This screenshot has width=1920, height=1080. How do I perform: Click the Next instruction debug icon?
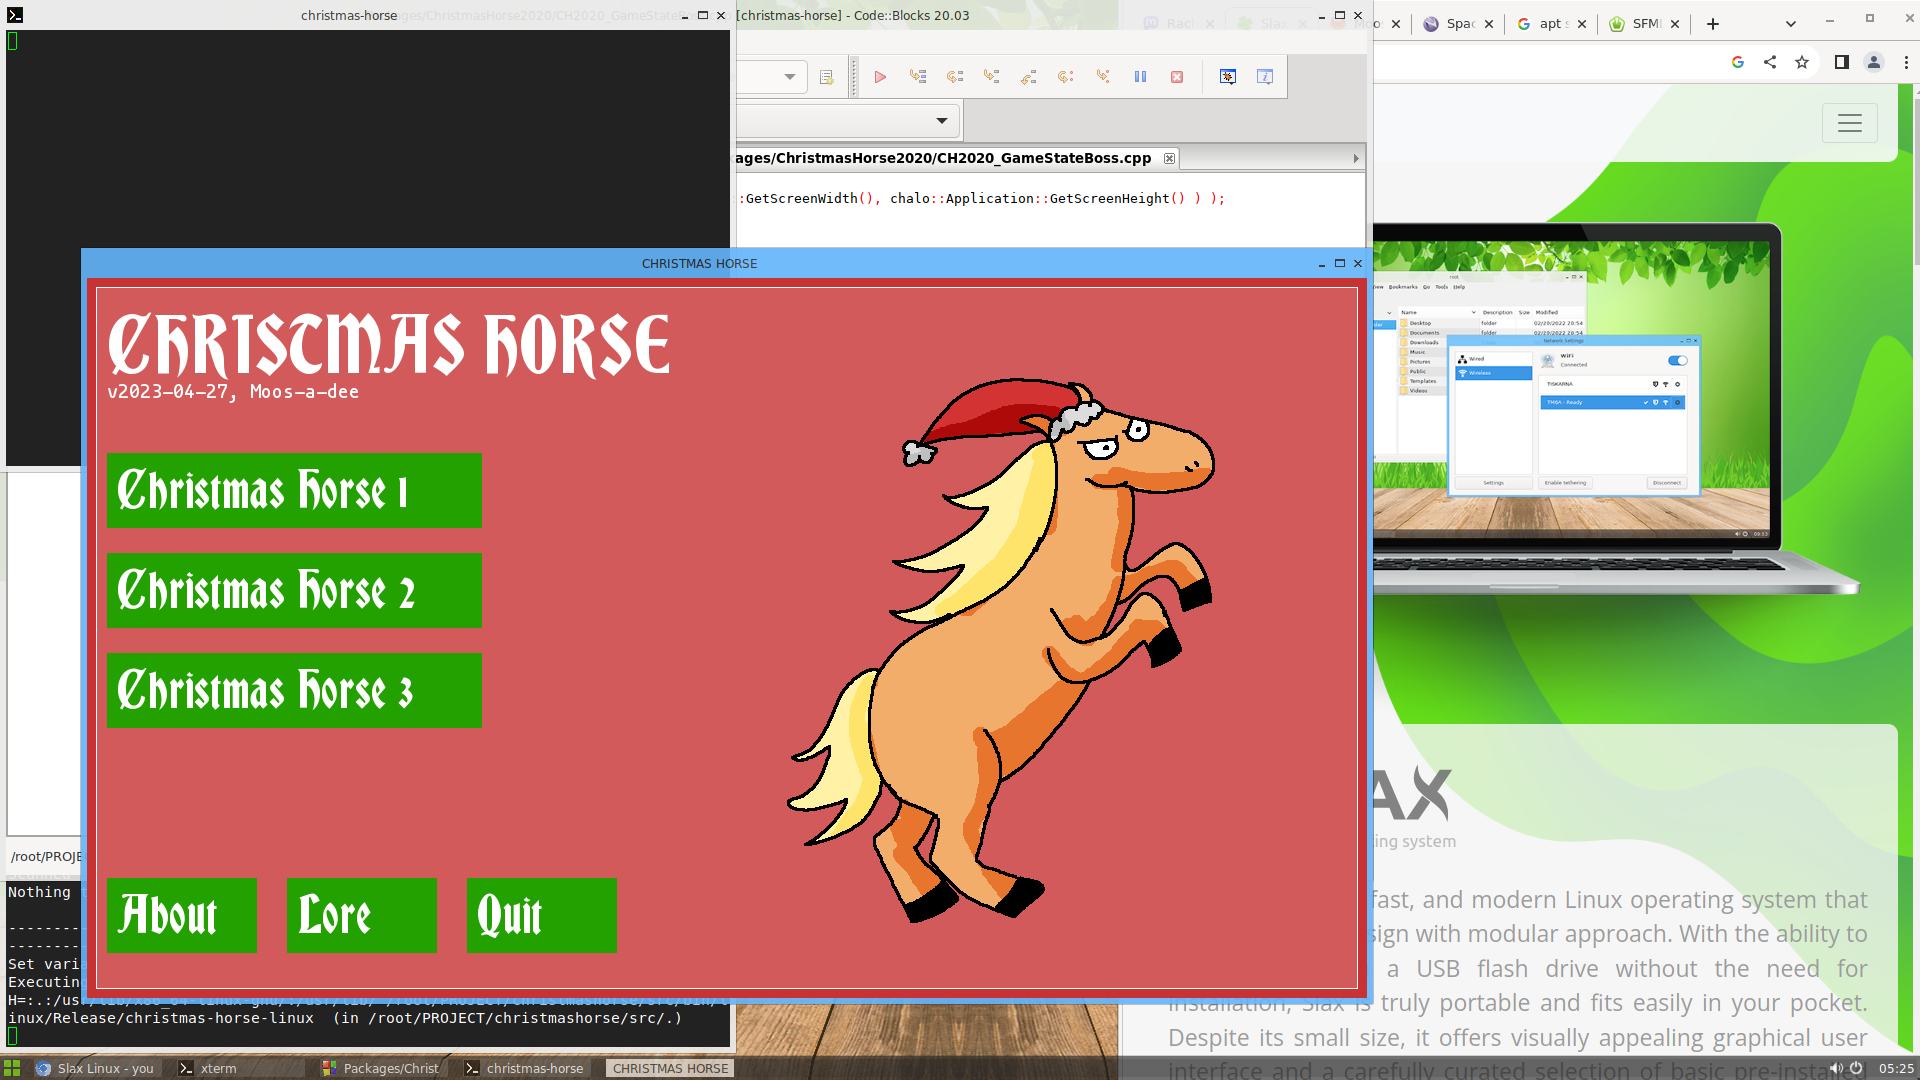tap(1066, 77)
